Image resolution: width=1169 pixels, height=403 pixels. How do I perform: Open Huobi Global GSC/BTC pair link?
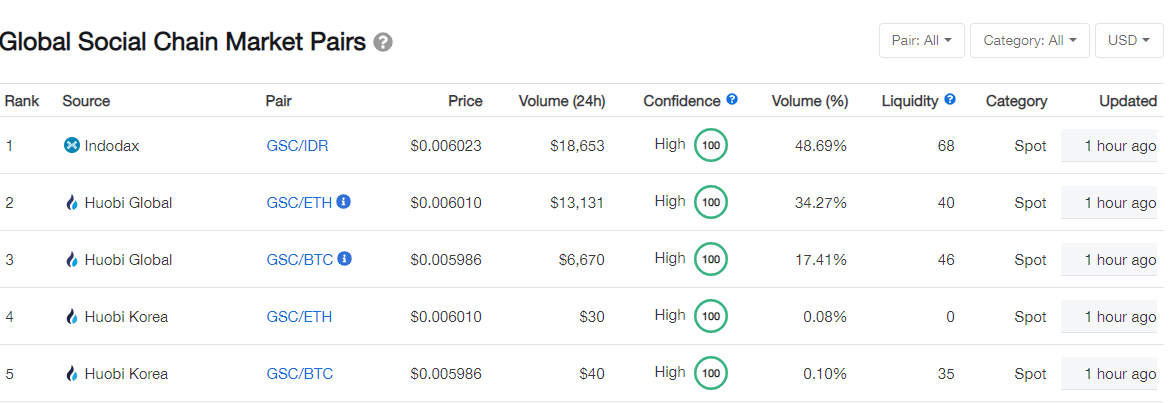click(x=300, y=260)
